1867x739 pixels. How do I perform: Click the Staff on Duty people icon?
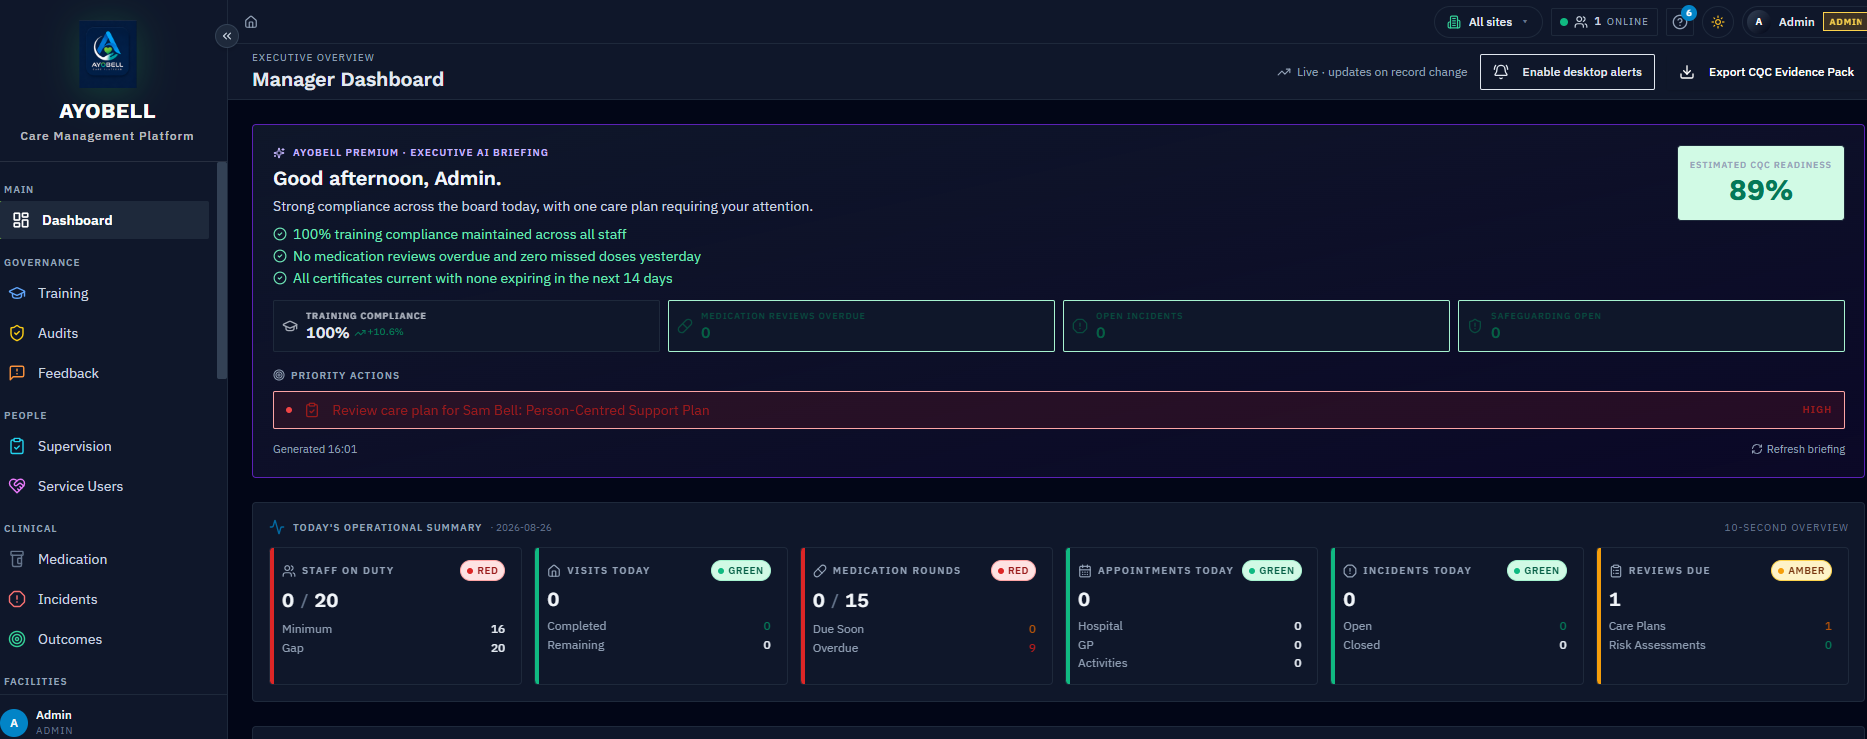289,571
